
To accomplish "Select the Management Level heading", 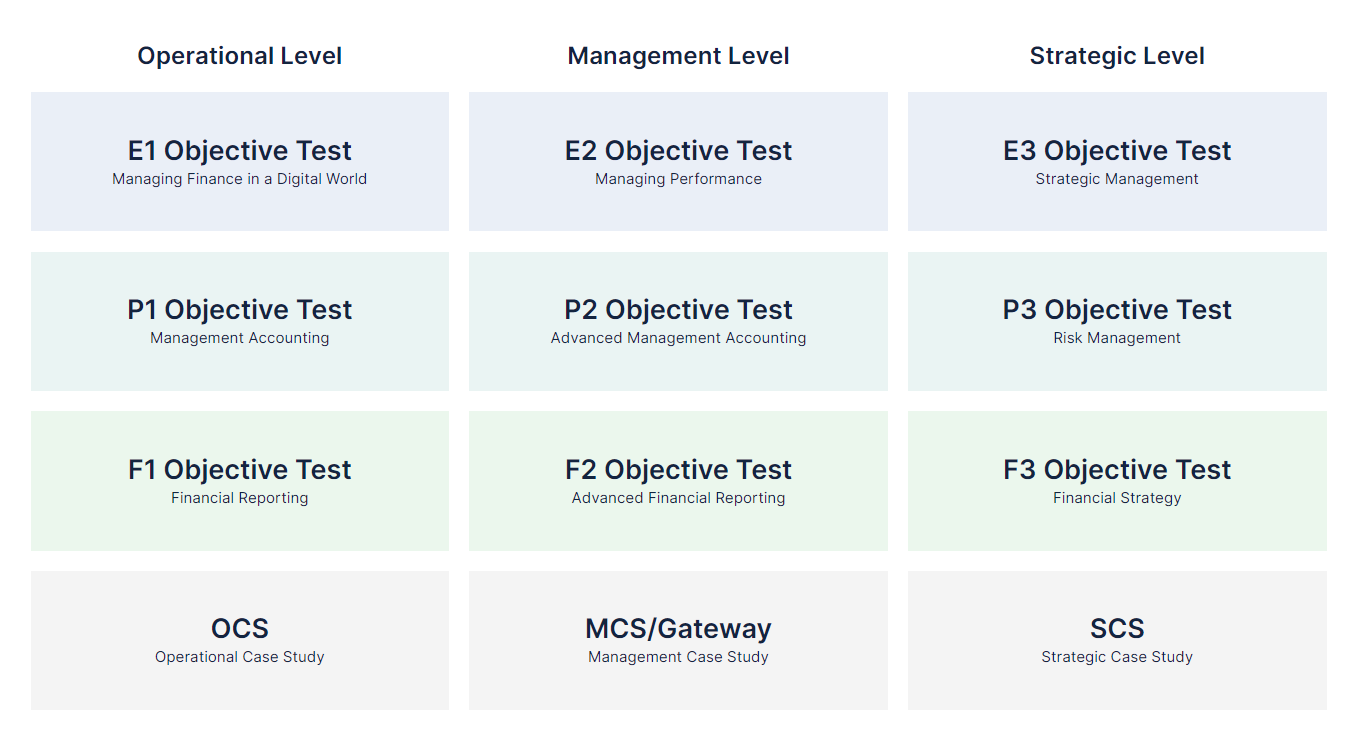I will tap(678, 56).
